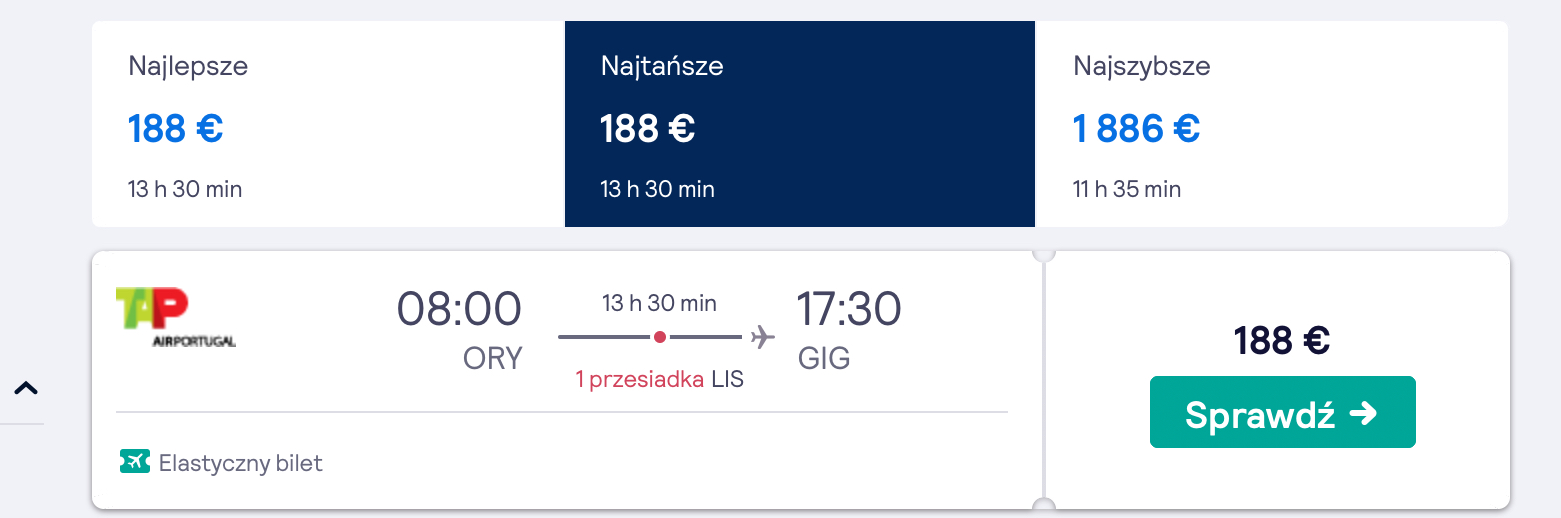The height and width of the screenshot is (518, 1561).
Task: Click the GIG arrival airport code
Action: (824, 358)
